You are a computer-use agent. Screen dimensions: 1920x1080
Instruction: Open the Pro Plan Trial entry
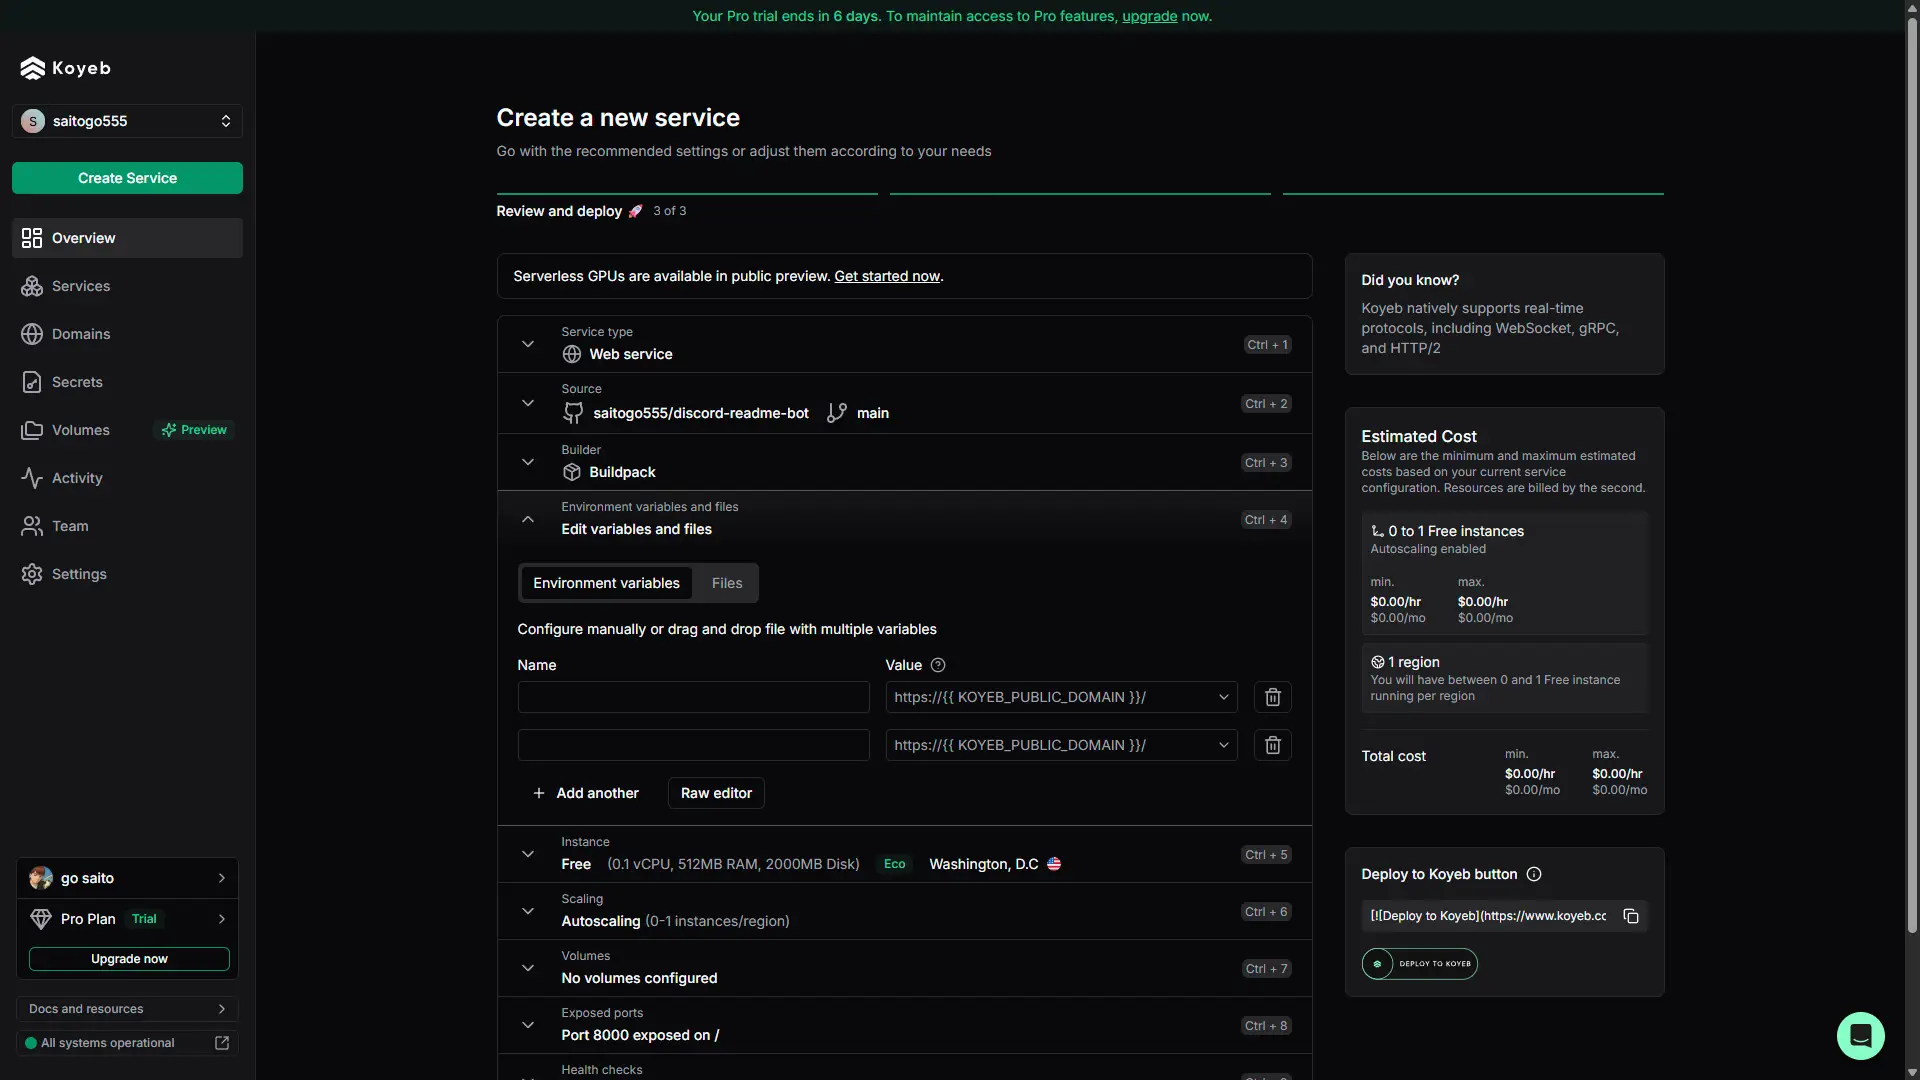(x=127, y=919)
